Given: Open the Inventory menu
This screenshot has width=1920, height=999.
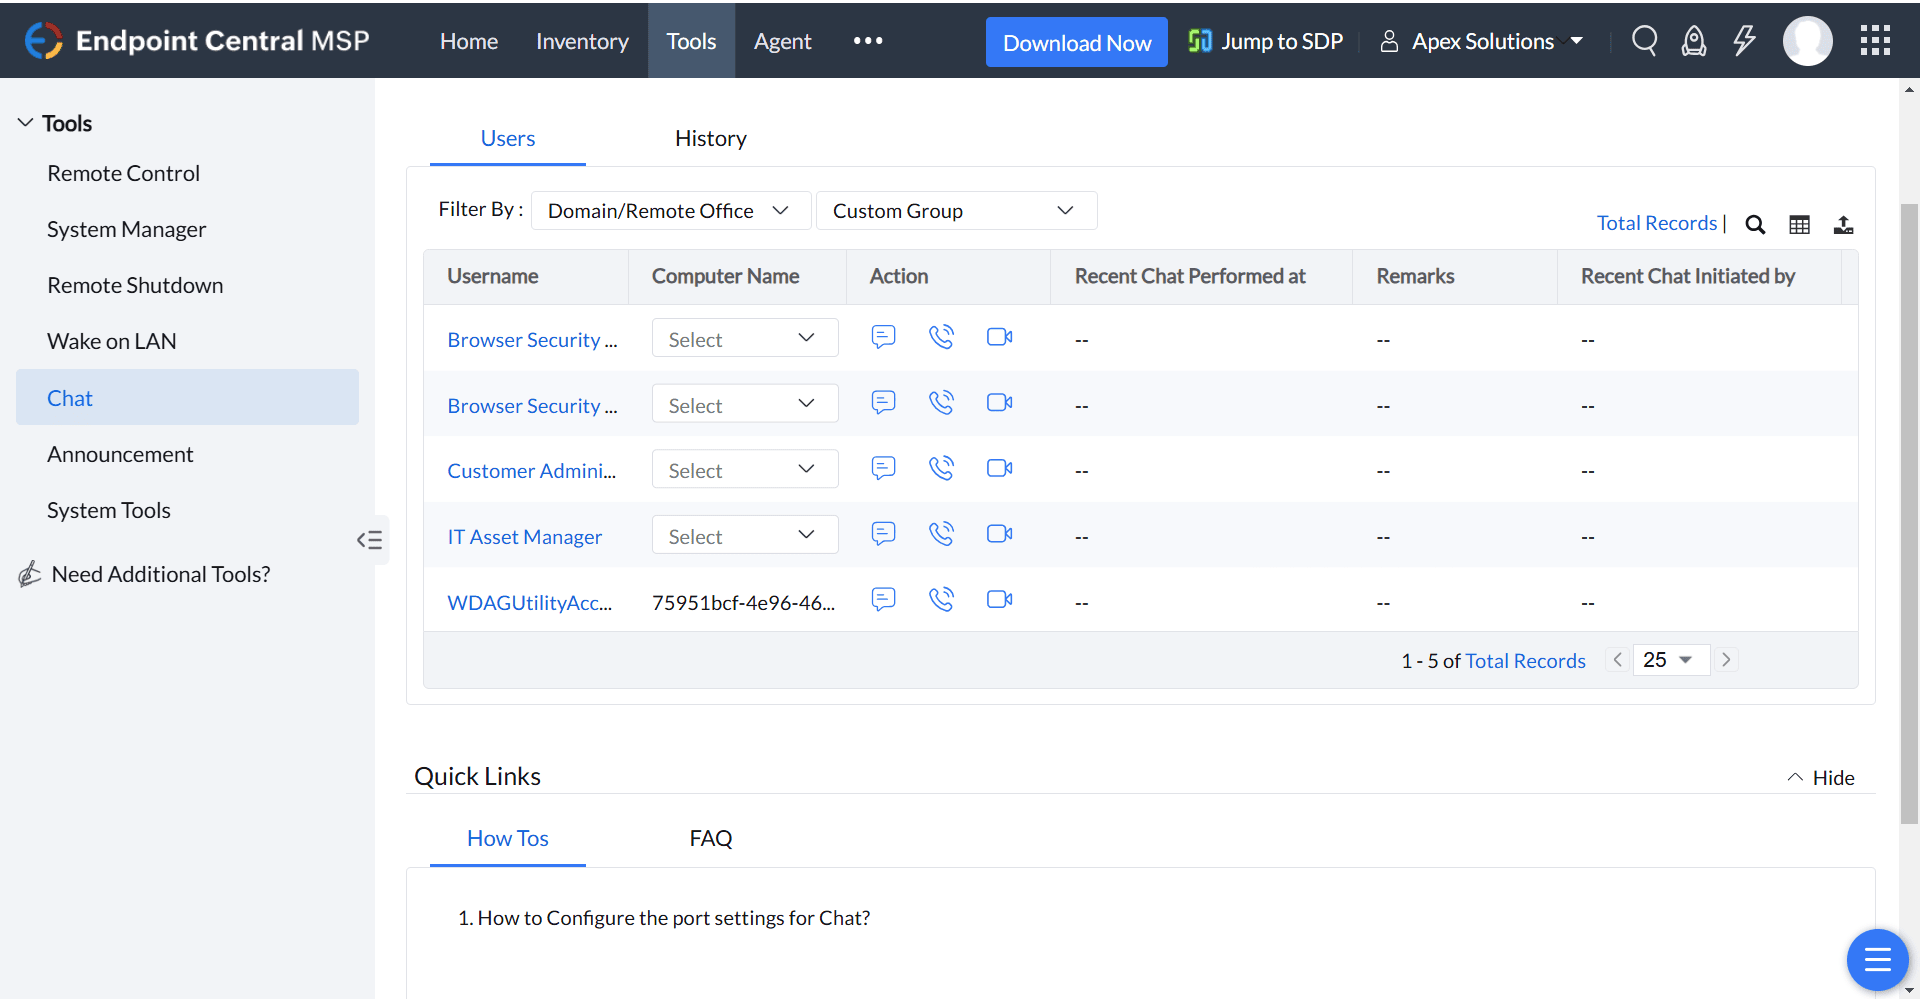Looking at the screenshot, I should click(x=582, y=41).
